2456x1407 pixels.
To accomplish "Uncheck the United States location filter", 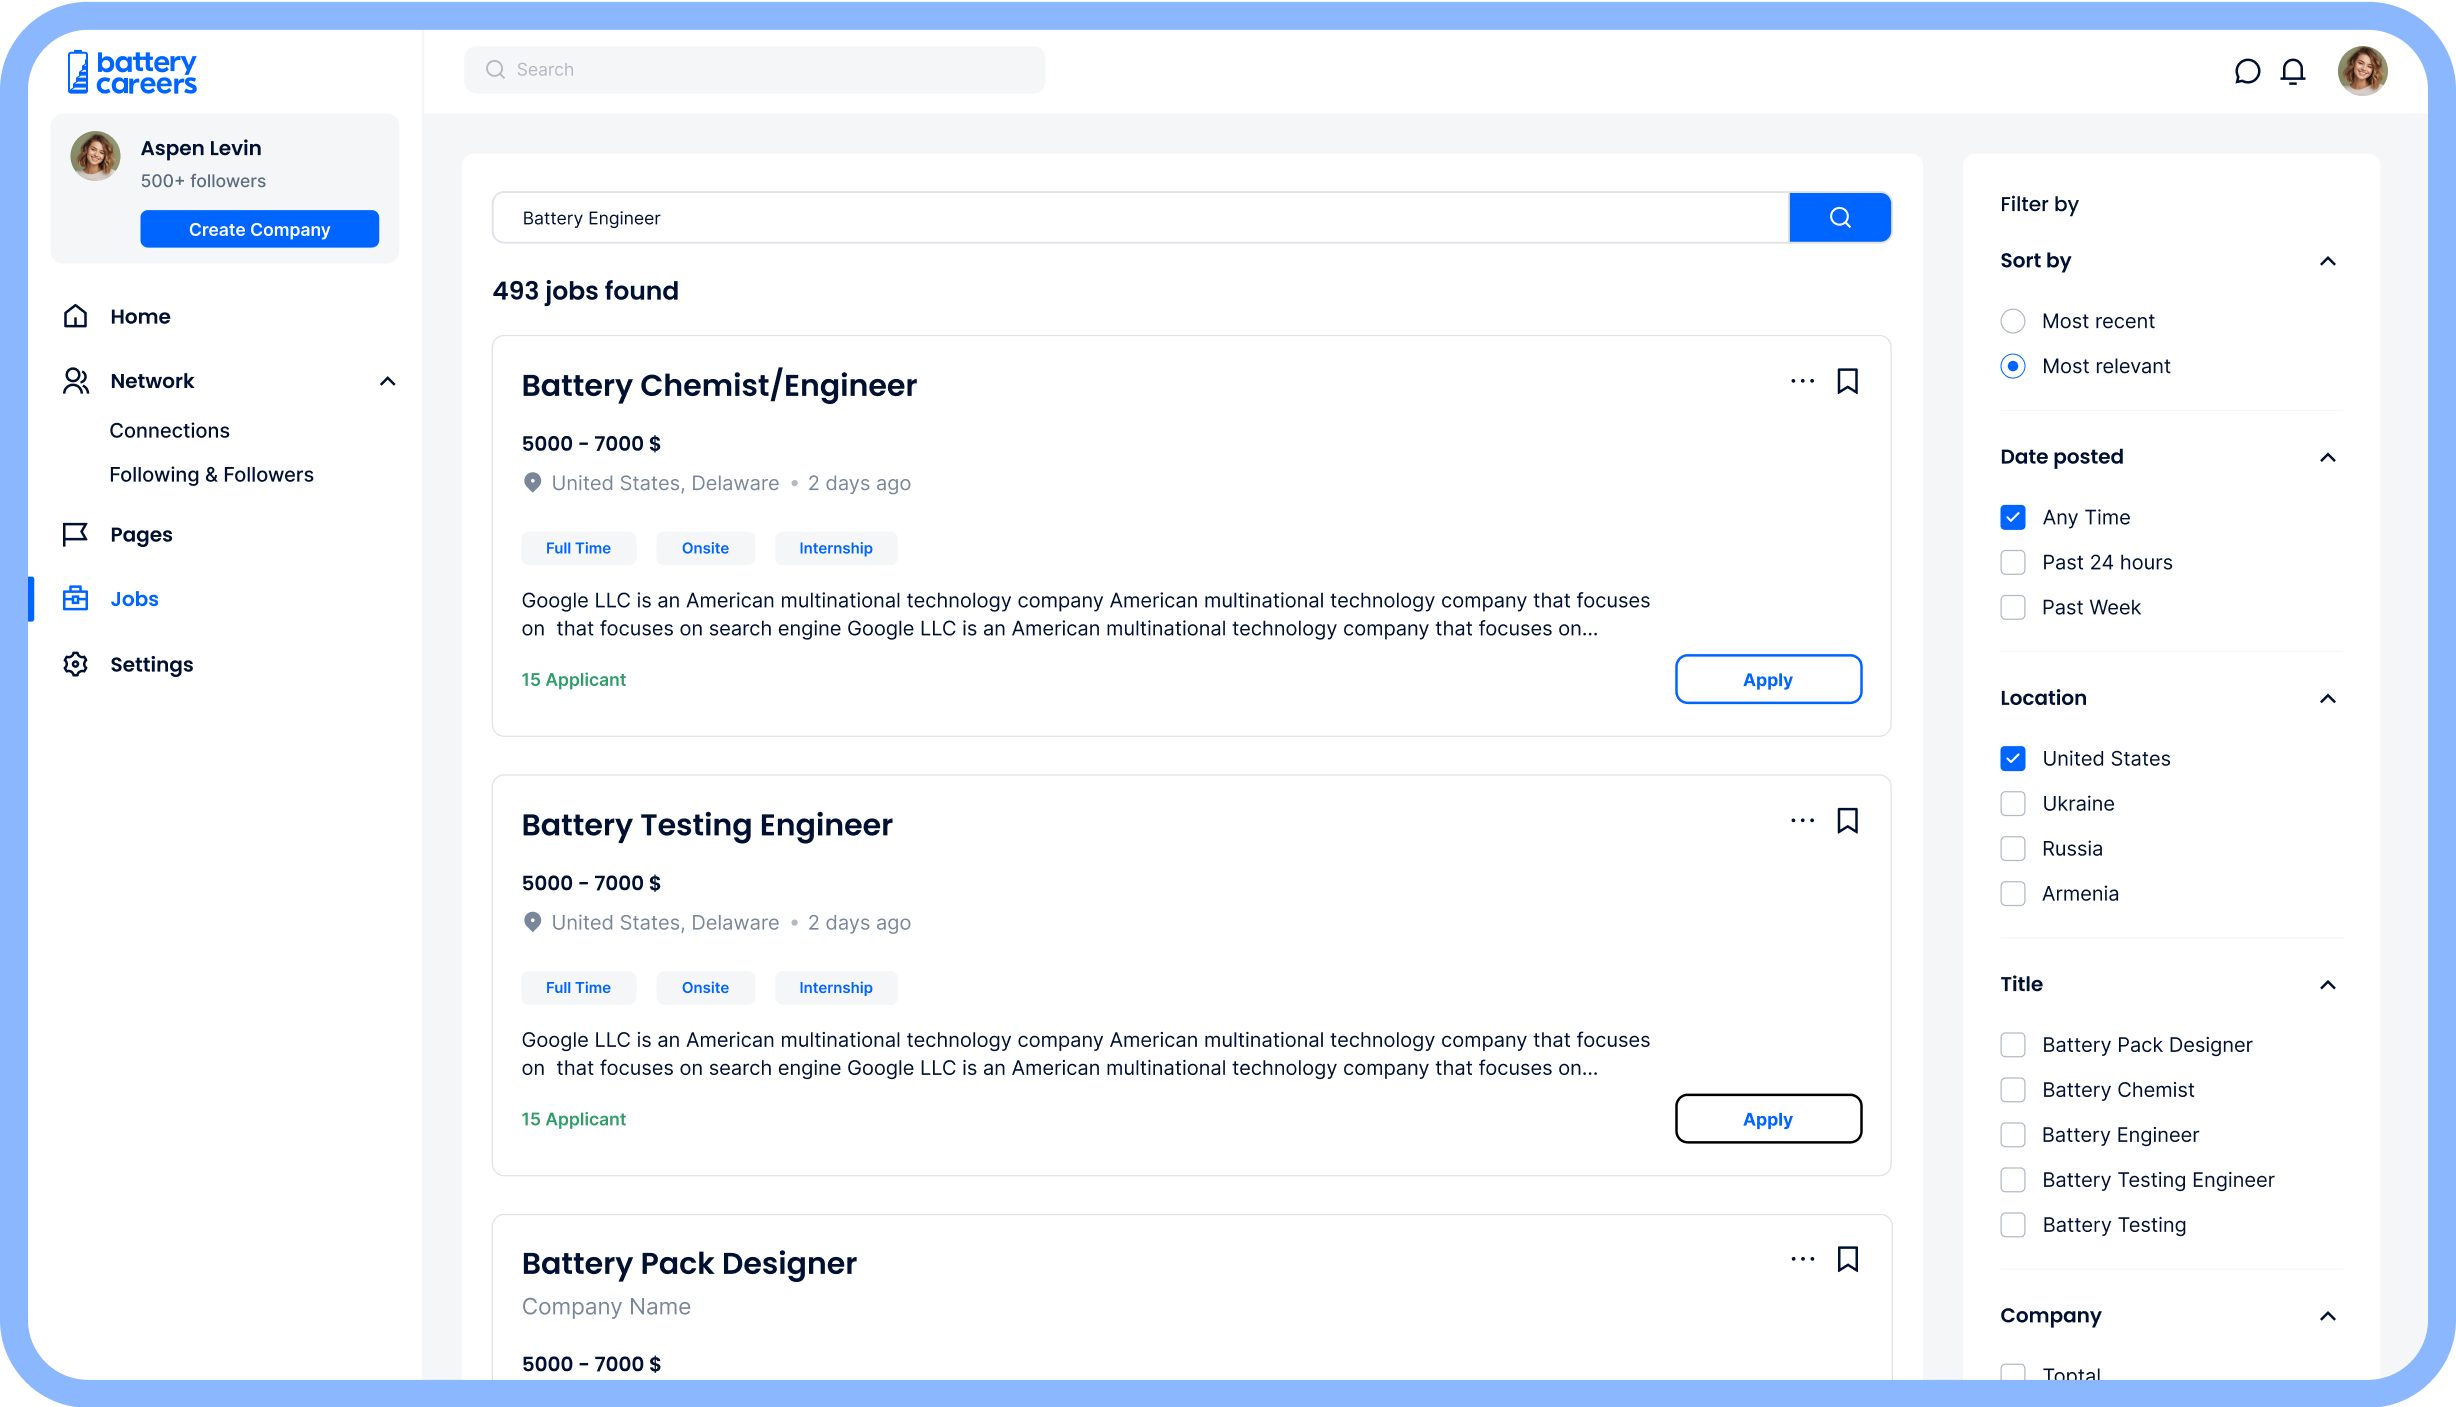I will 2013,758.
